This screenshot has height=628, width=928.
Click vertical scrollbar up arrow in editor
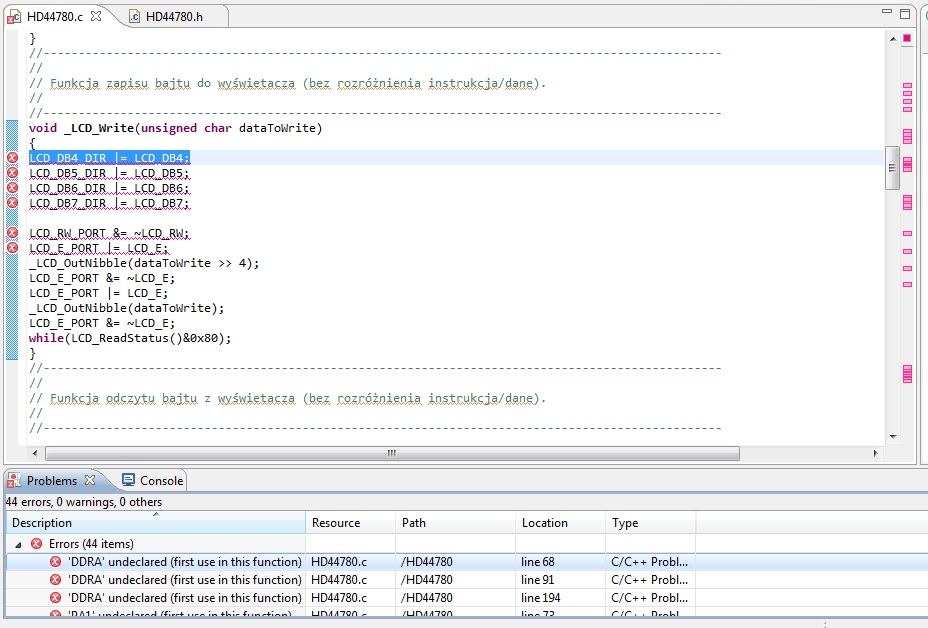coord(892,39)
